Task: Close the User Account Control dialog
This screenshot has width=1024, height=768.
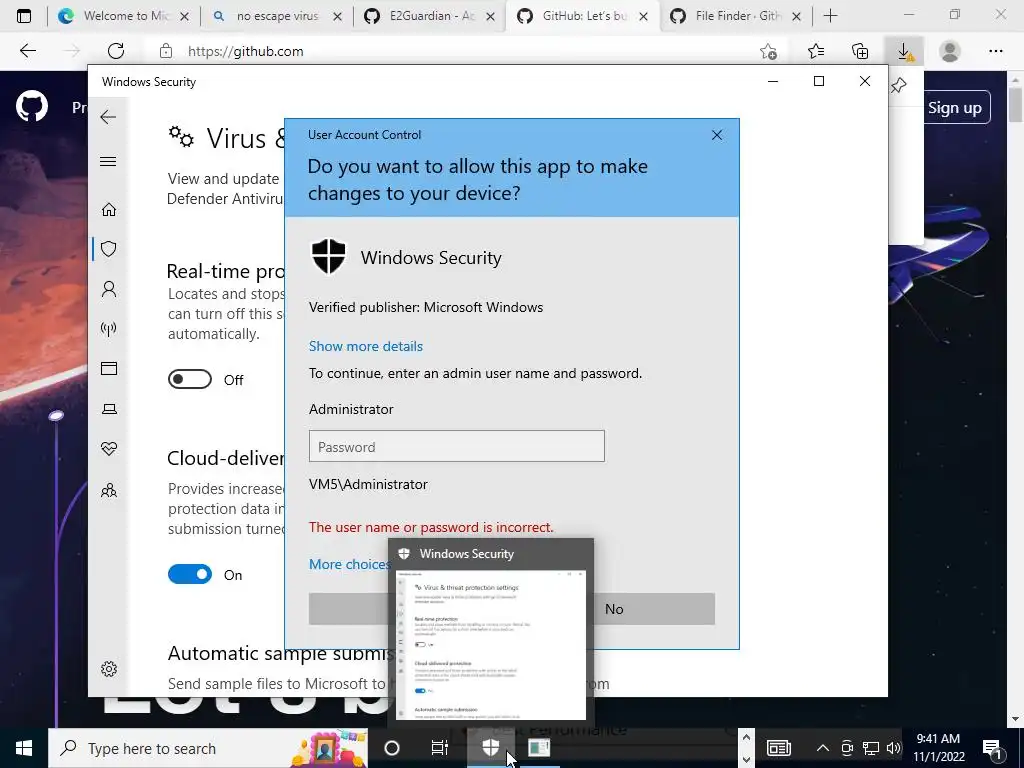Action: (716, 135)
